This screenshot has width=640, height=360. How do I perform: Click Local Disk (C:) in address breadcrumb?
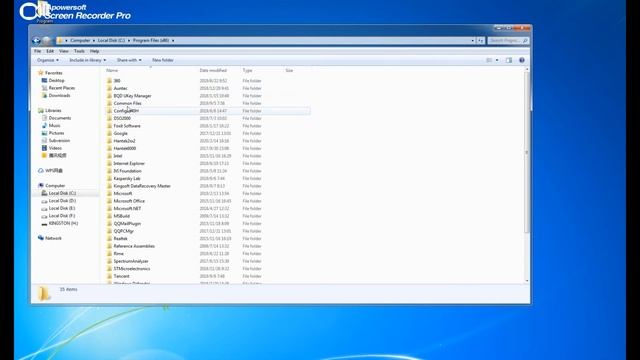click(x=111, y=40)
